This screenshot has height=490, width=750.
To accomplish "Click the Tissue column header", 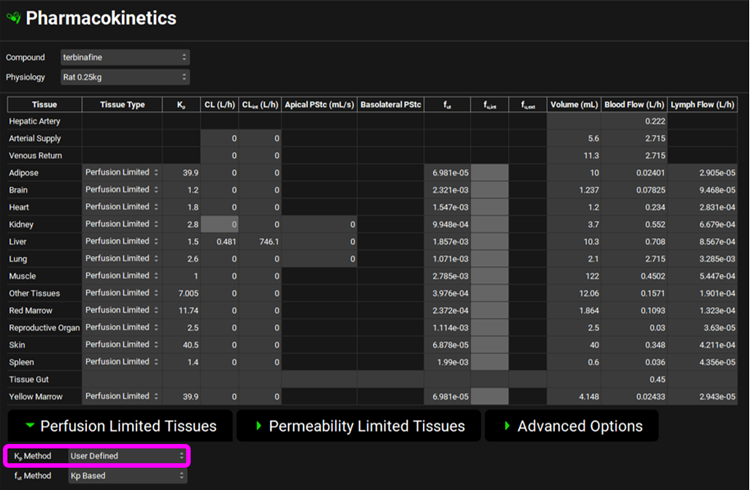I will click(x=44, y=104).
